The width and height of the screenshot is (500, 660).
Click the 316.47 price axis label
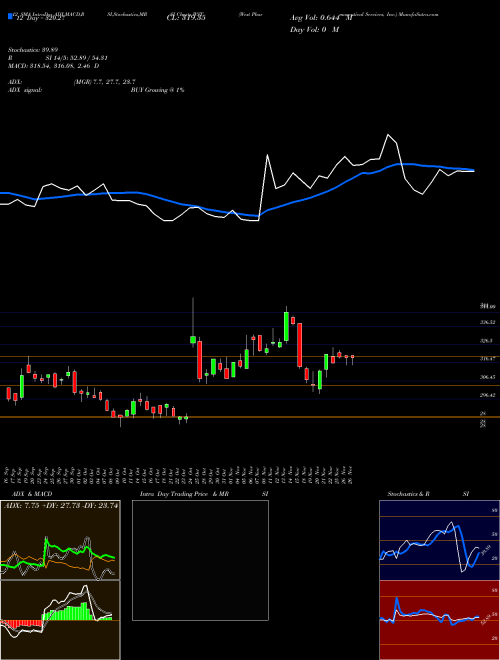coord(487,359)
